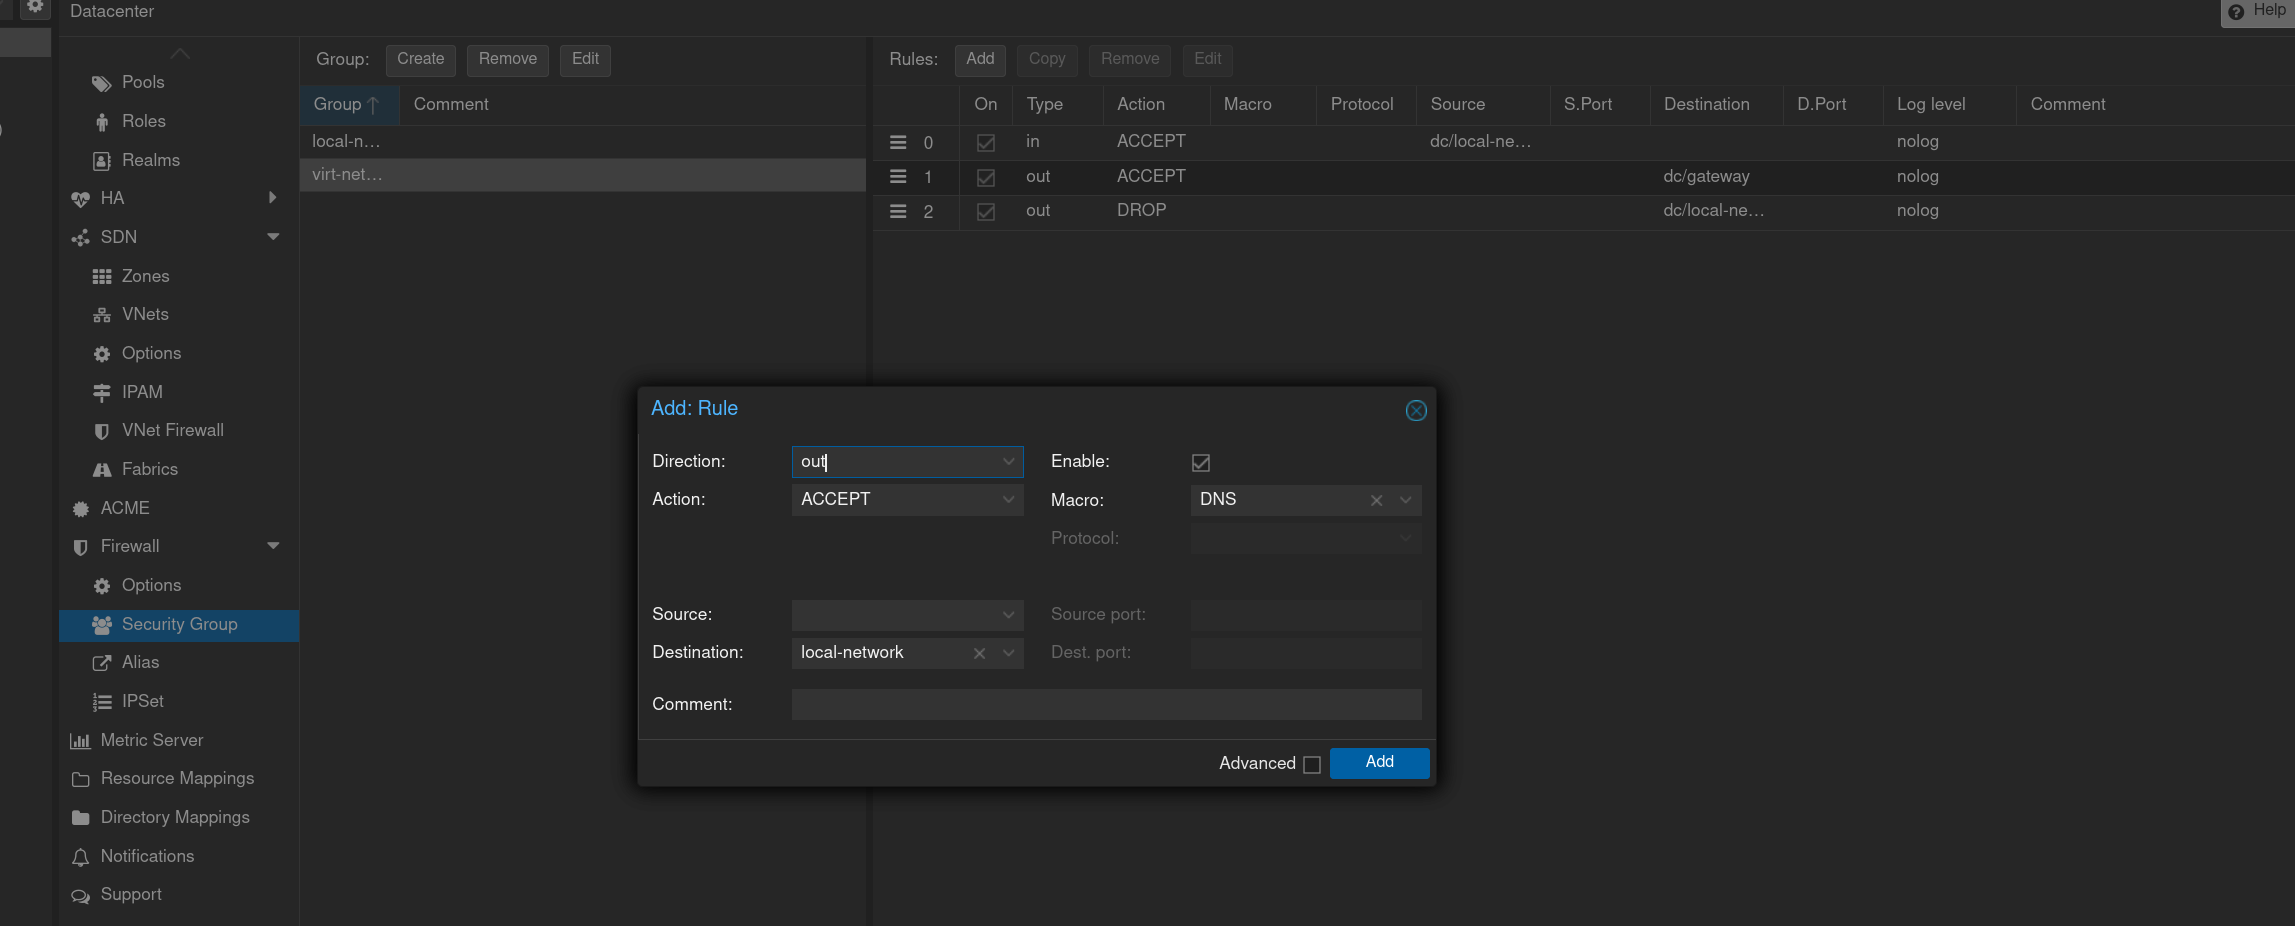The image size is (2295, 926).
Task: Confirm with the blue Add button
Action: pyautogui.click(x=1379, y=762)
